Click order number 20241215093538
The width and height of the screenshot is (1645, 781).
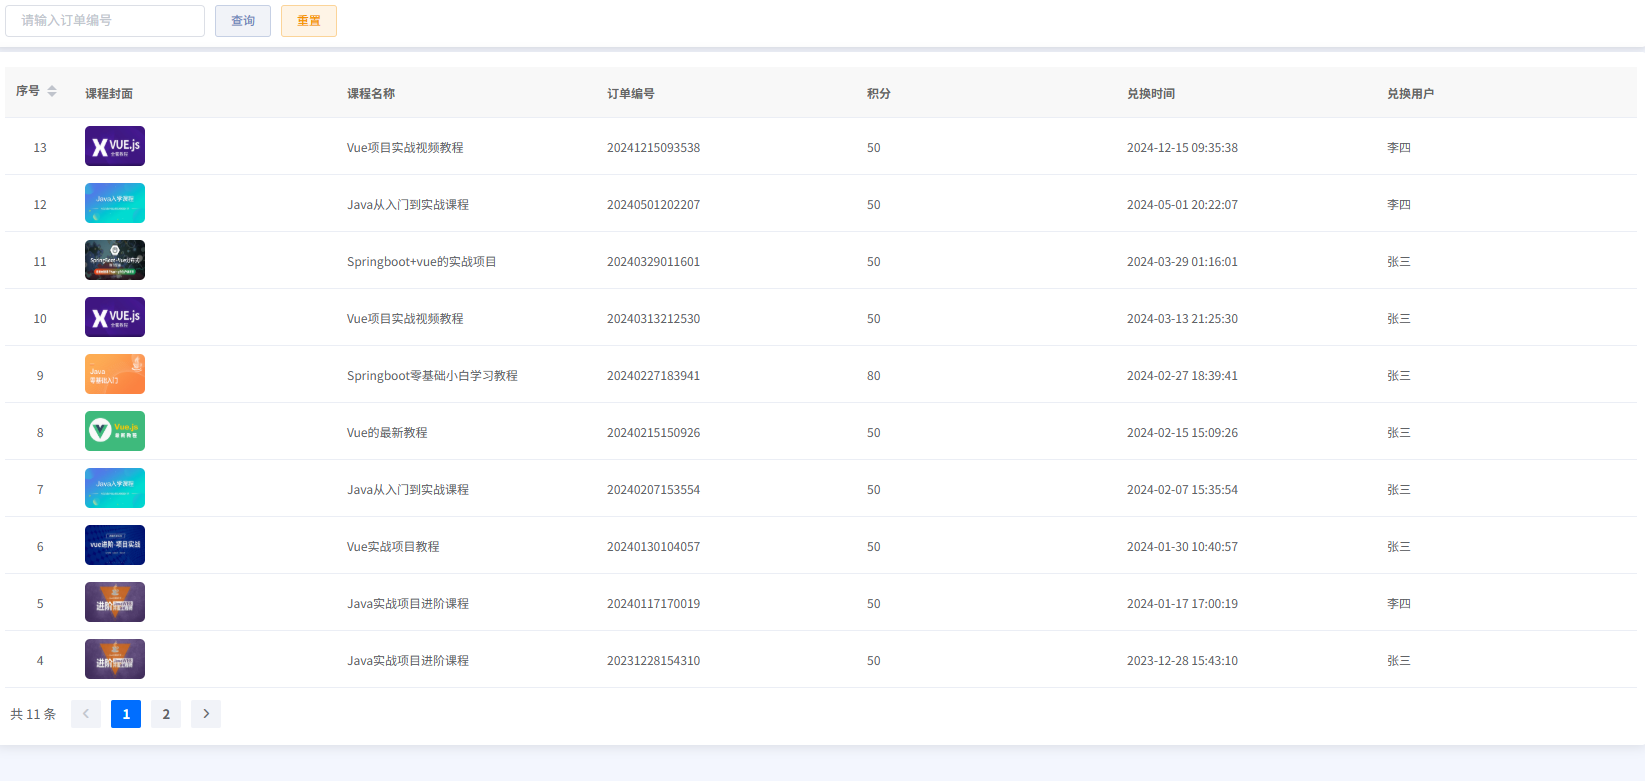pos(653,148)
